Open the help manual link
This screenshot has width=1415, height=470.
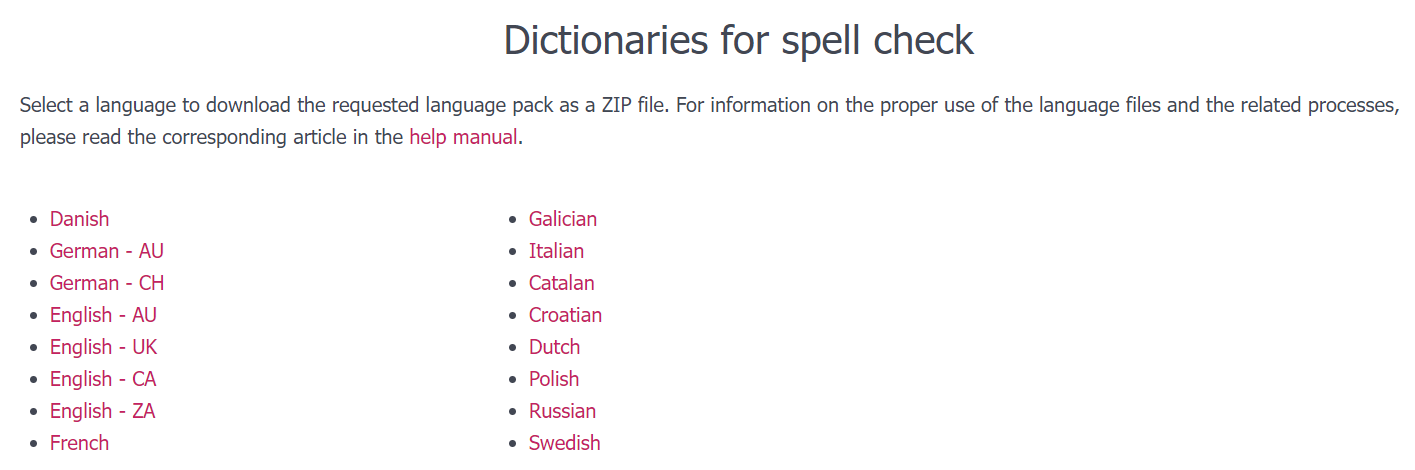[463, 137]
